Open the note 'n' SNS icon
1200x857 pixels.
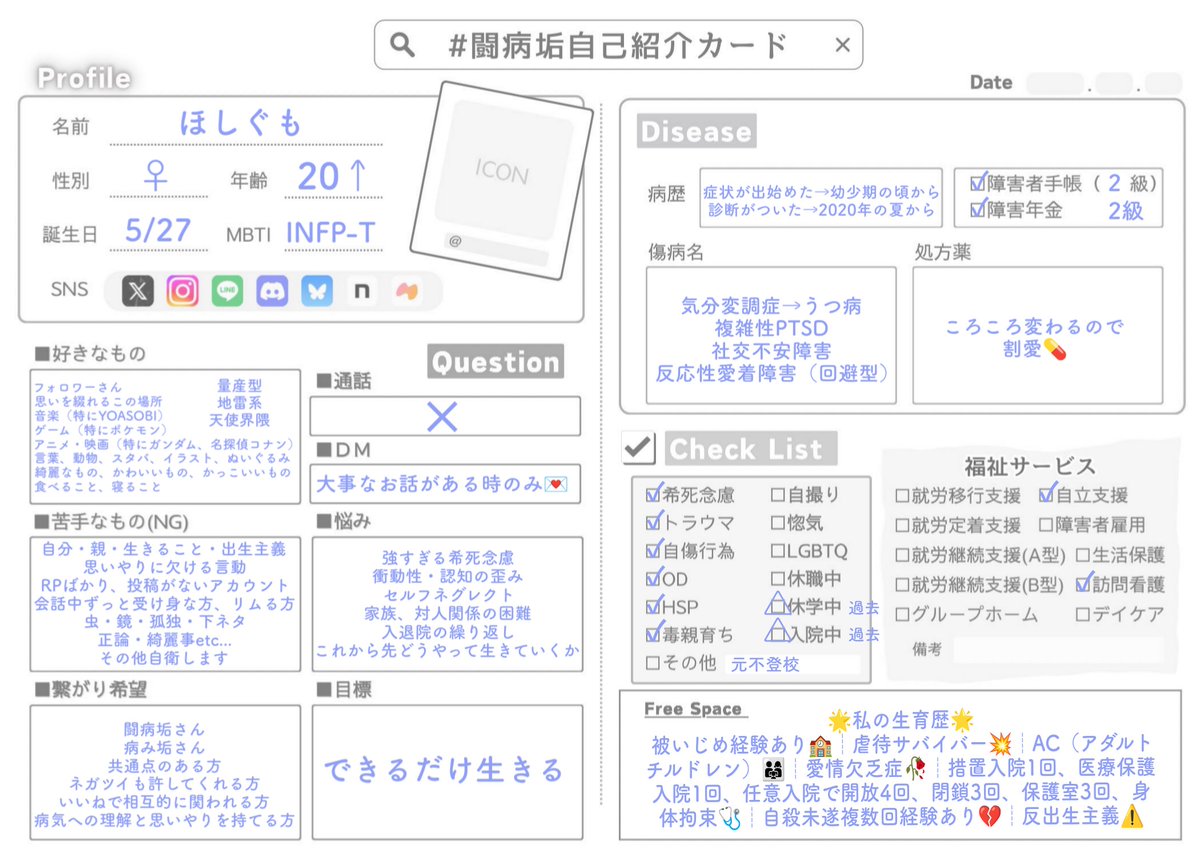[361, 291]
